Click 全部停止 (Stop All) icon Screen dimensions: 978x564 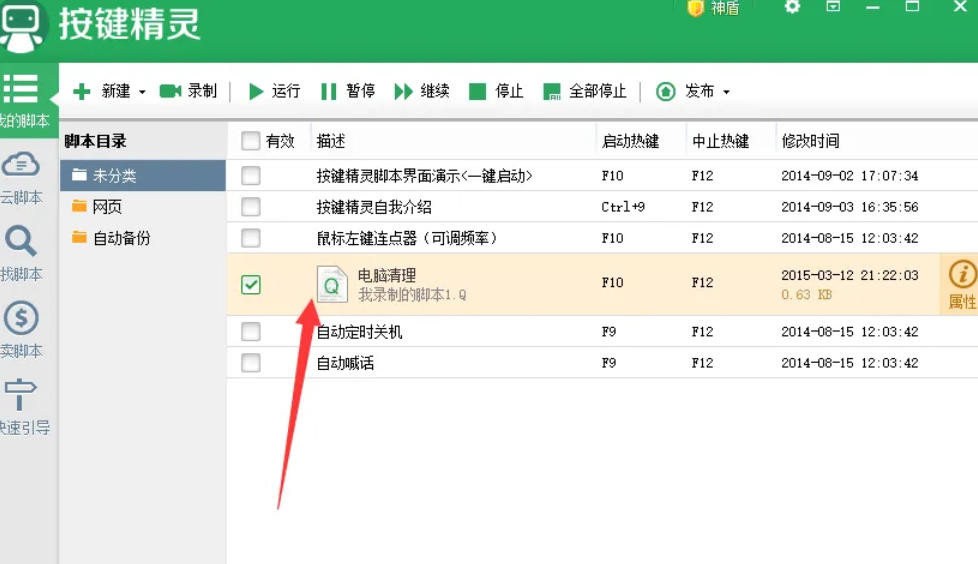[x=551, y=91]
